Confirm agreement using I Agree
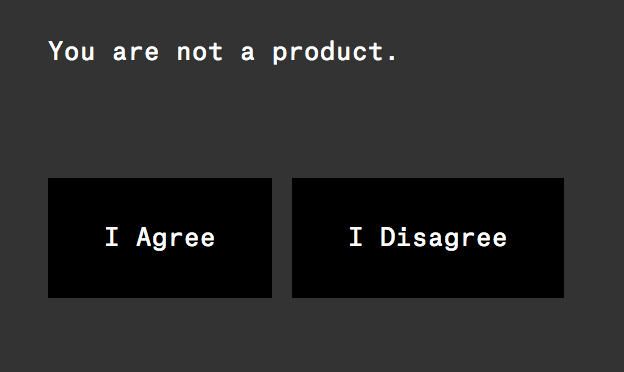This screenshot has height=372, width=624. tap(160, 238)
